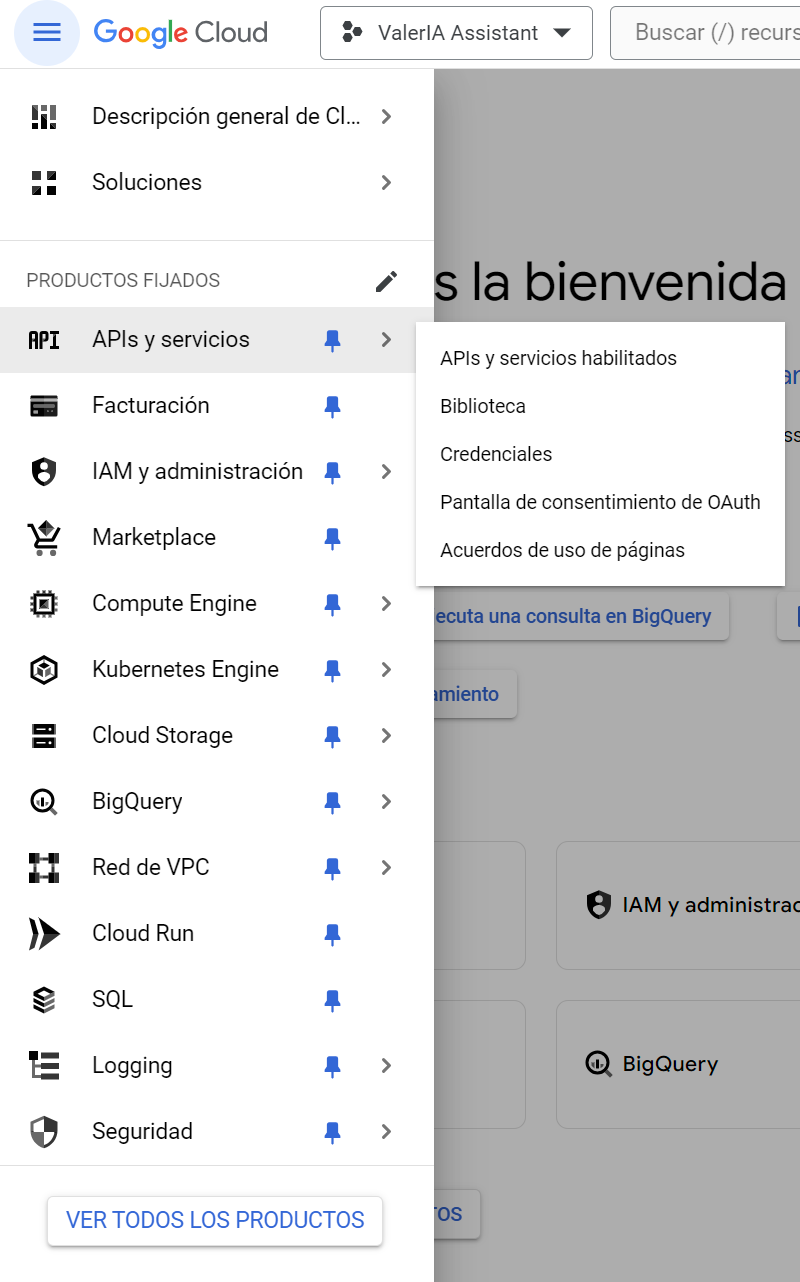The image size is (800, 1282).
Task: Open Soluciones from the menu
Action: (x=217, y=183)
